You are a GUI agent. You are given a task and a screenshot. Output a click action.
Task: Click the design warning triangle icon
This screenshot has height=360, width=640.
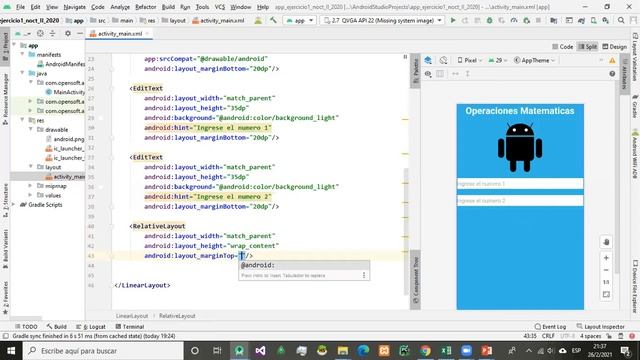pos(612,60)
